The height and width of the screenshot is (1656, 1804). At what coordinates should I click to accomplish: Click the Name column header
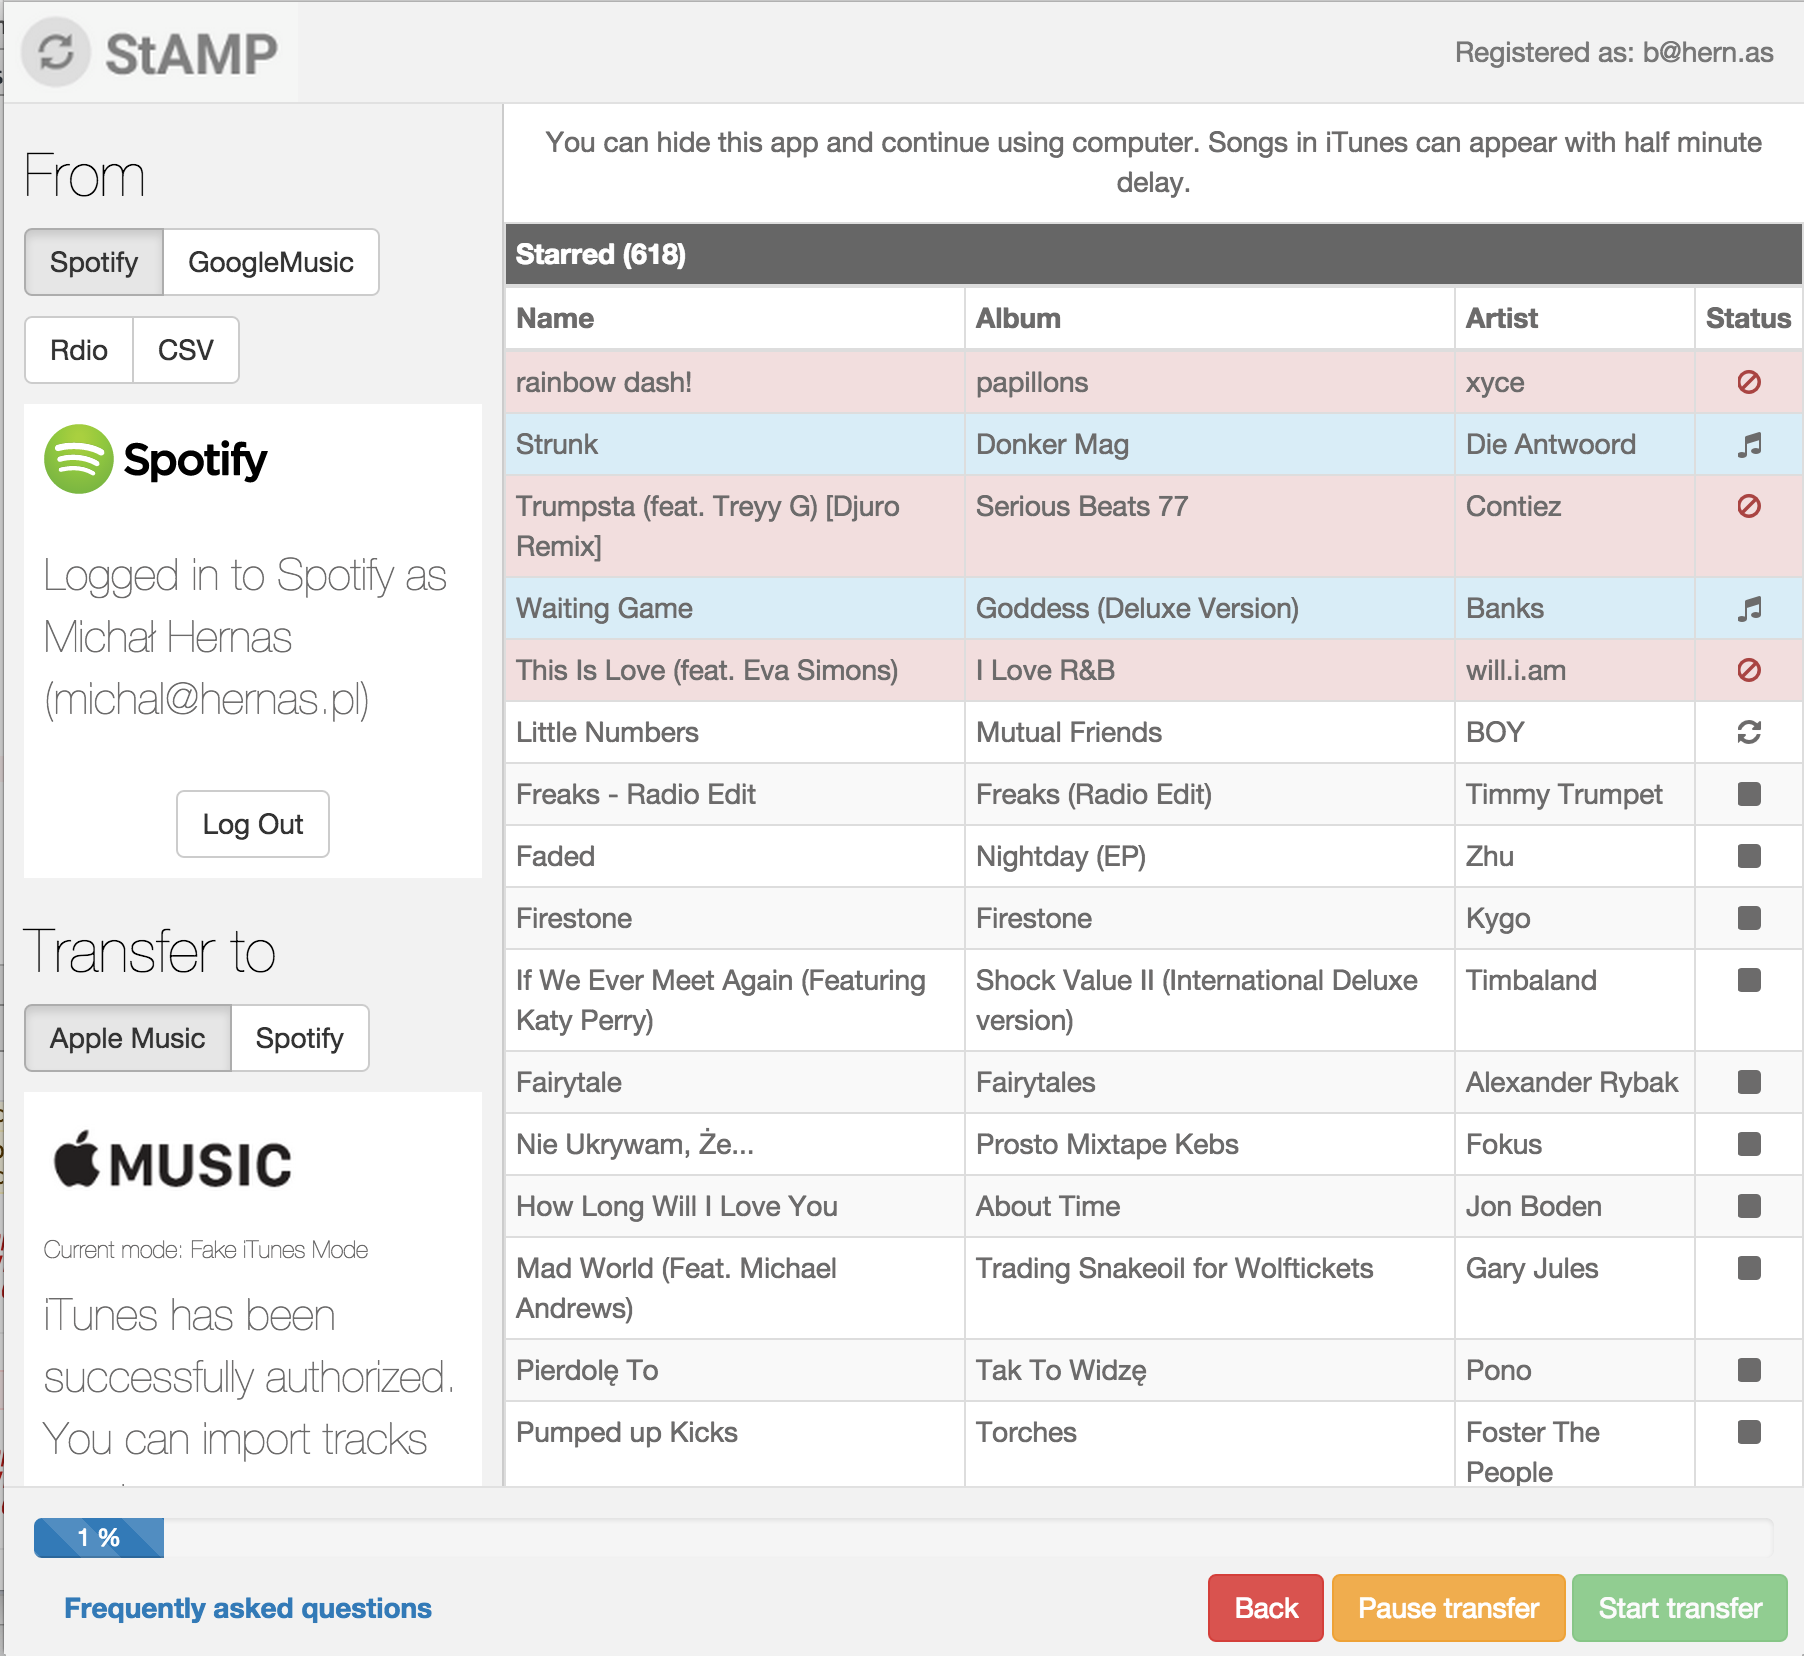point(735,318)
